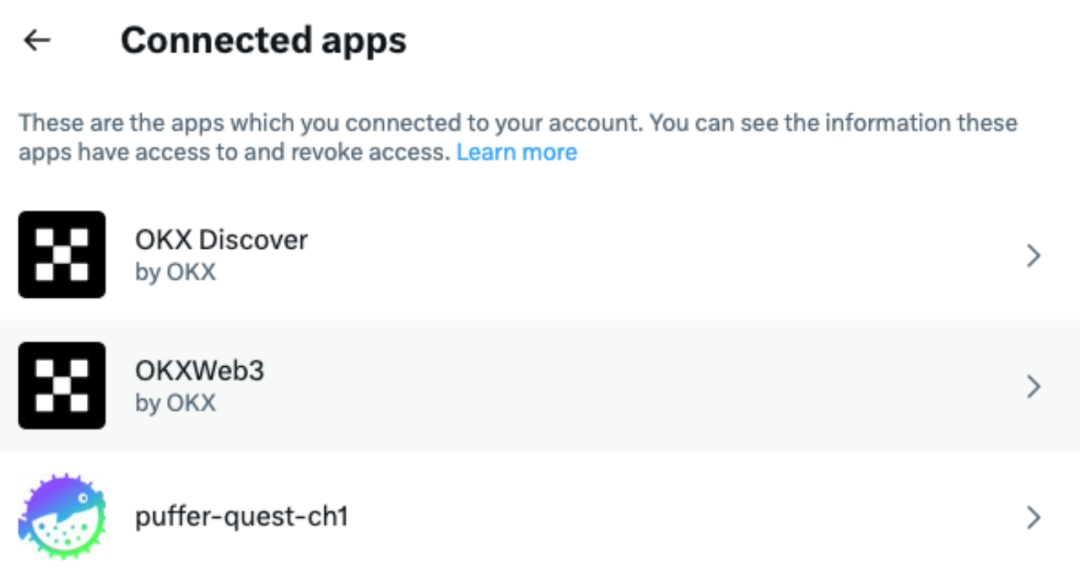Select the OKXWeb3 app name
Image resolution: width=1080 pixels, height=582 pixels.
click(199, 371)
